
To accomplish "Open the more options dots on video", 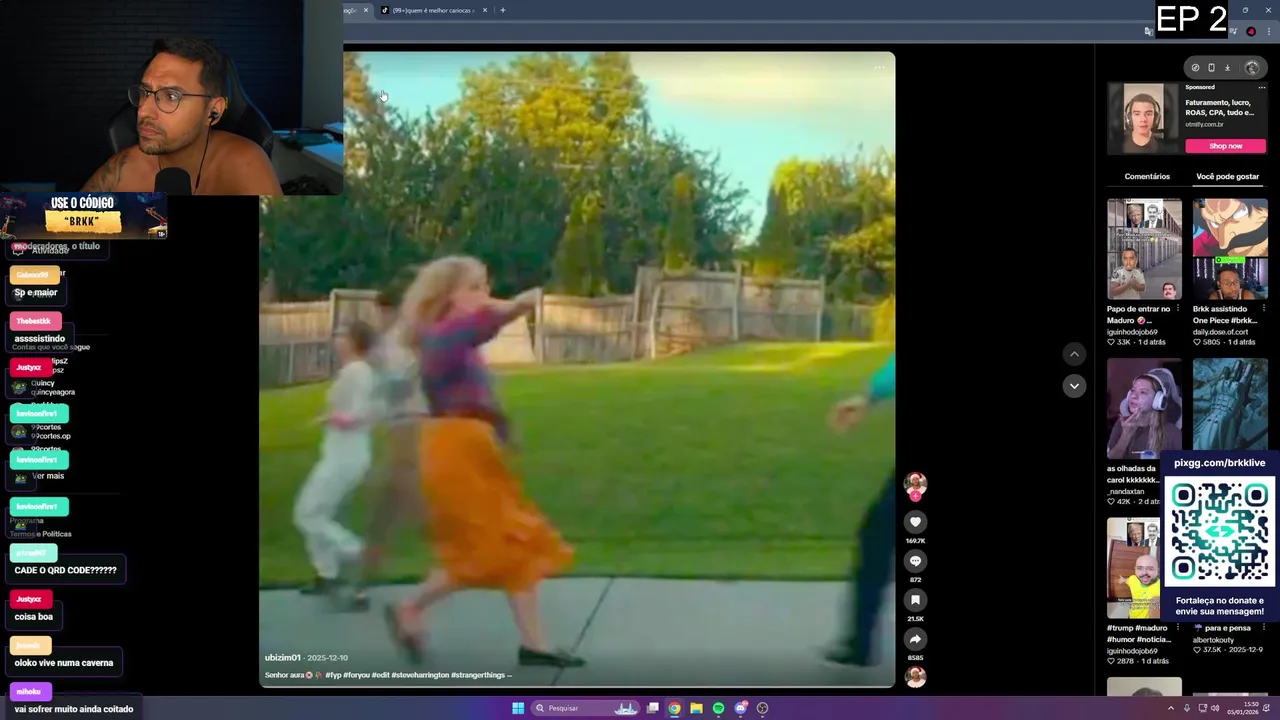I will tap(879, 68).
